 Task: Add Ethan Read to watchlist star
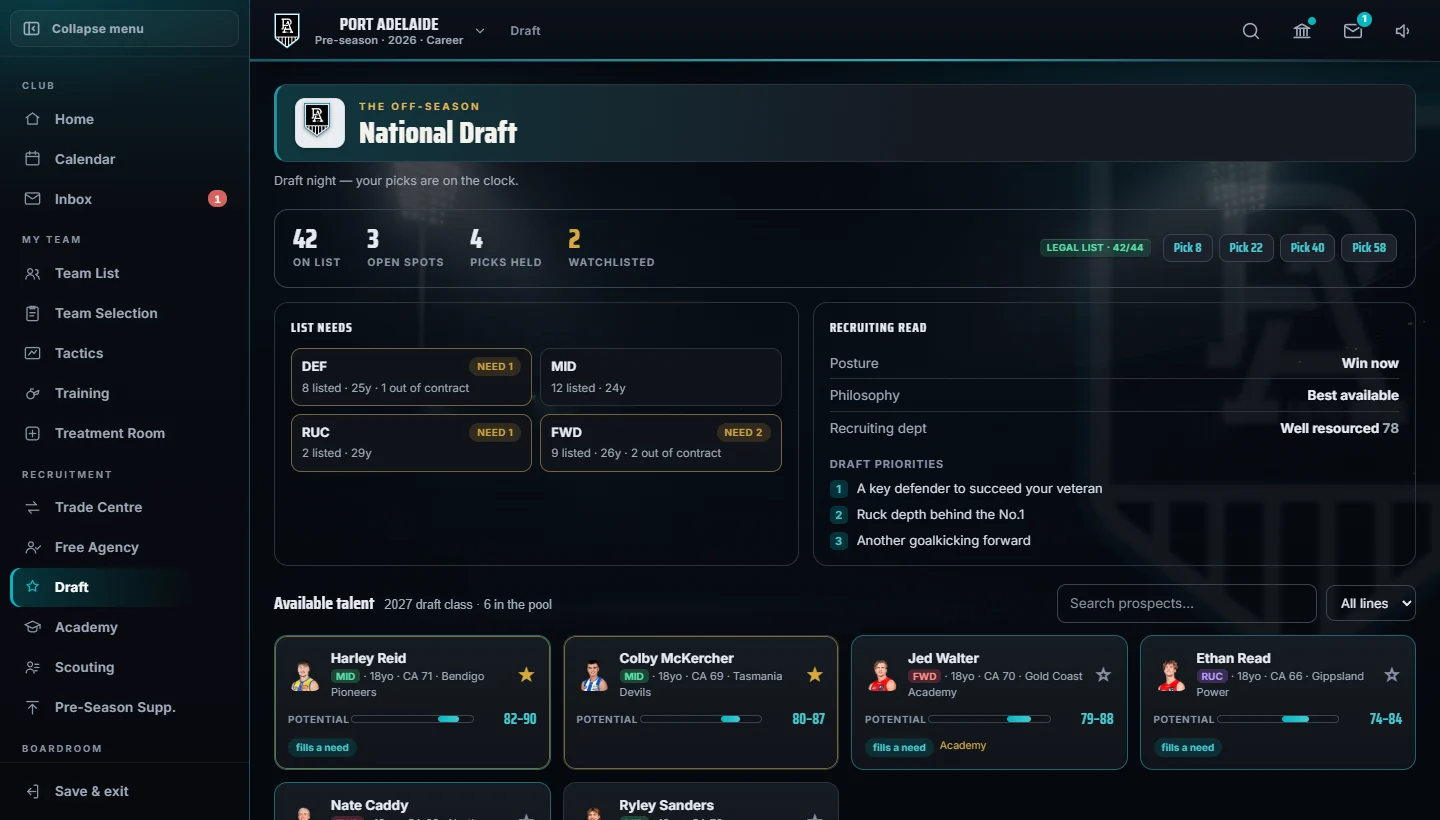pyautogui.click(x=1391, y=675)
